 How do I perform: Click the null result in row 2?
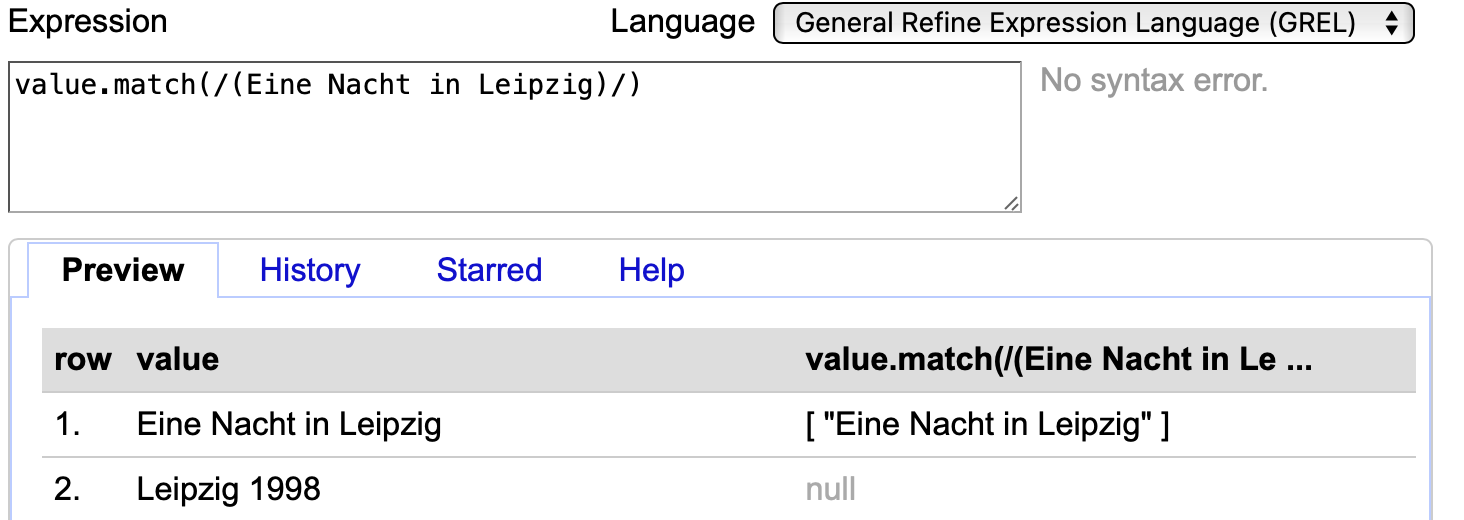(x=831, y=489)
